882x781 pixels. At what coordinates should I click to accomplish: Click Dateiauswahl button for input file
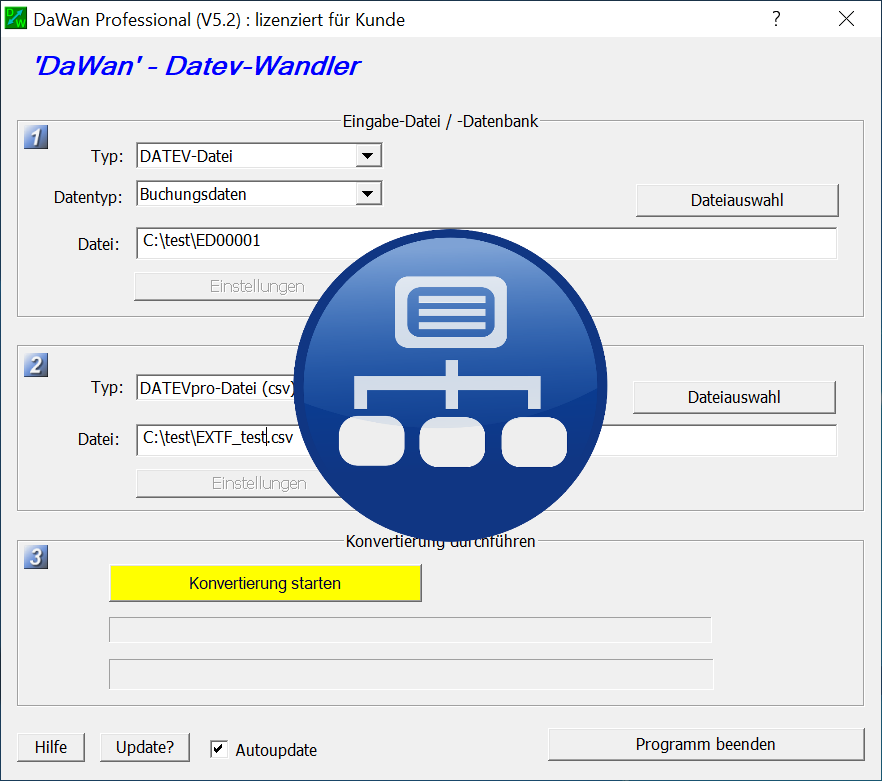click(737, 200)
